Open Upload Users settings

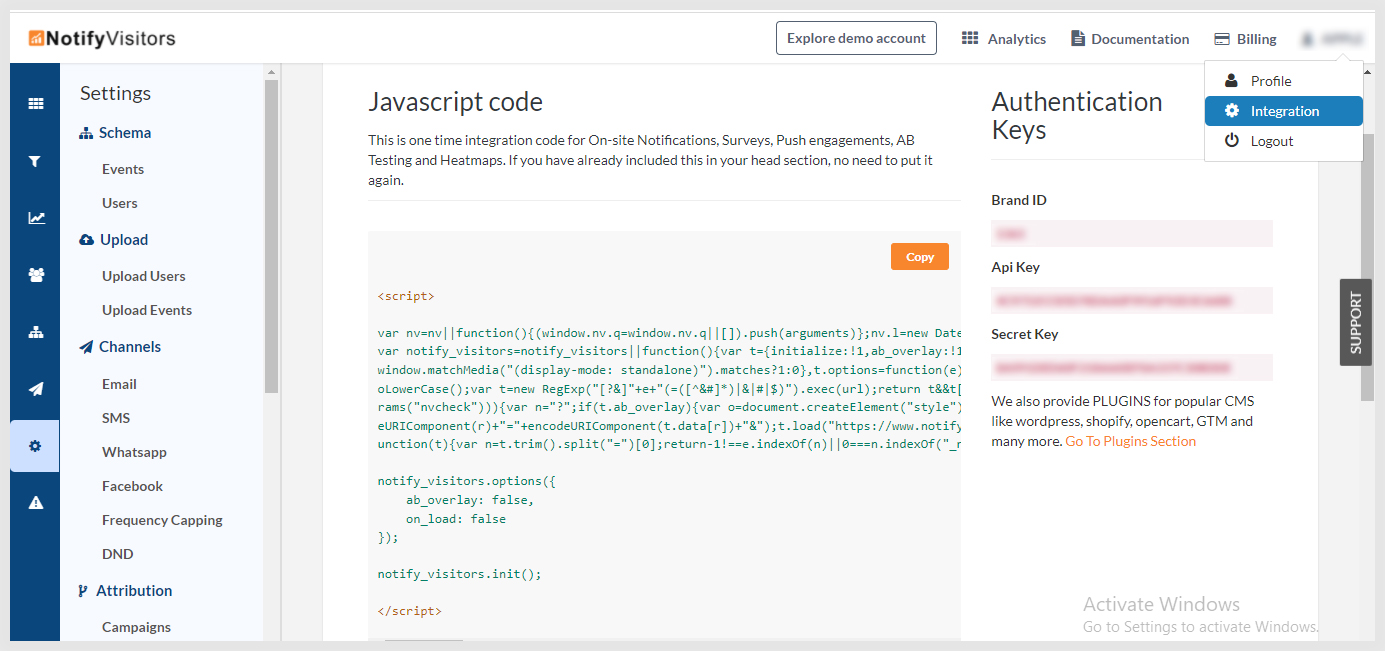point(144,276)
